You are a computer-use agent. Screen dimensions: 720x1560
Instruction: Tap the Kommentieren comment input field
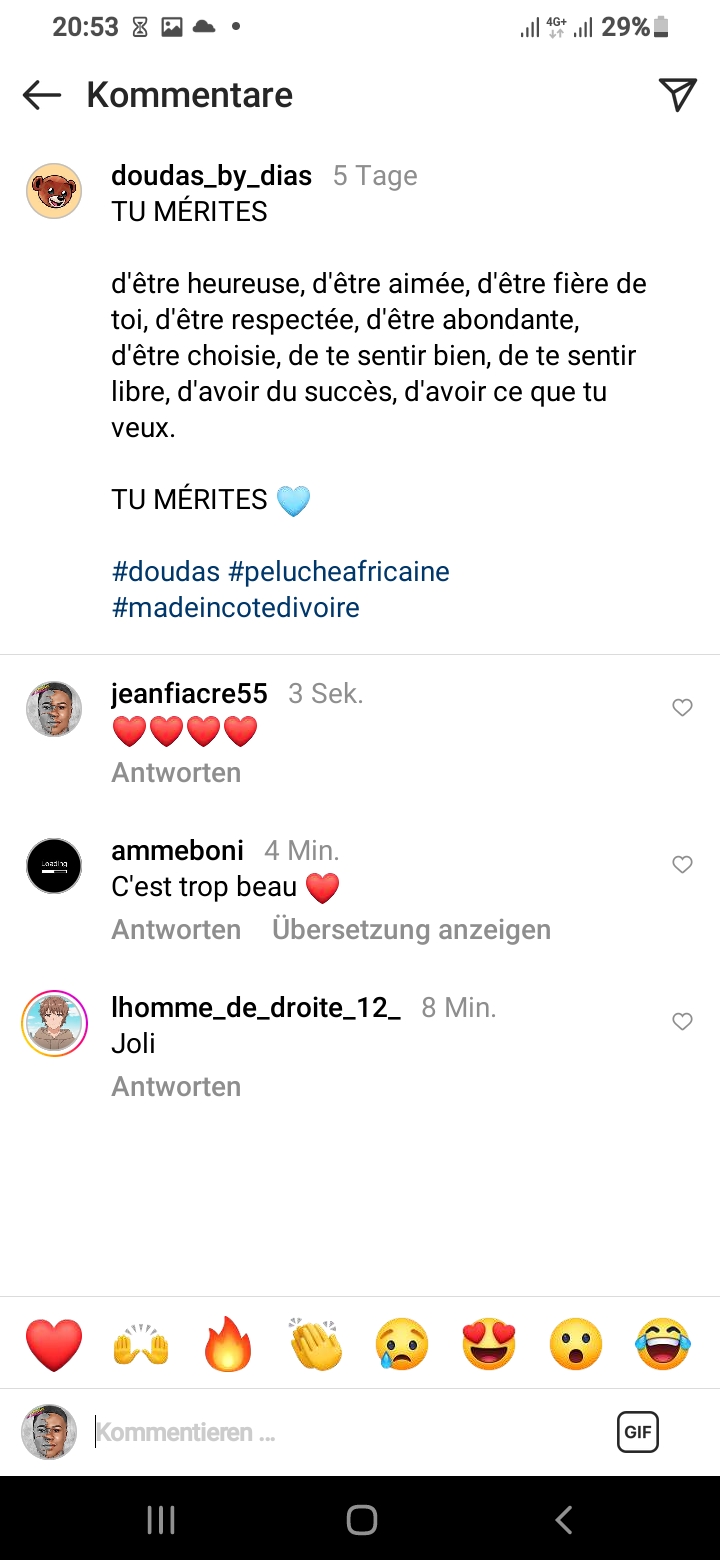(x=340, y=1432)
